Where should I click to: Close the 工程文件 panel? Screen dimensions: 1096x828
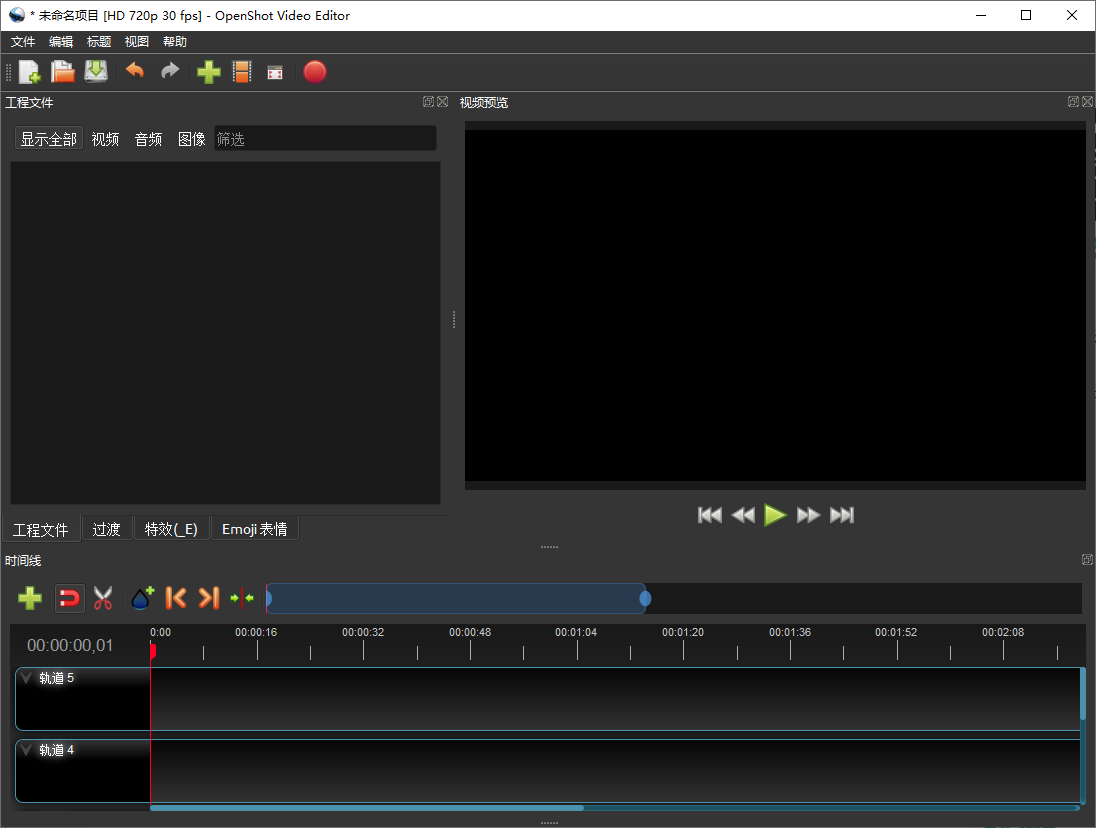click(x=442, y=101)
